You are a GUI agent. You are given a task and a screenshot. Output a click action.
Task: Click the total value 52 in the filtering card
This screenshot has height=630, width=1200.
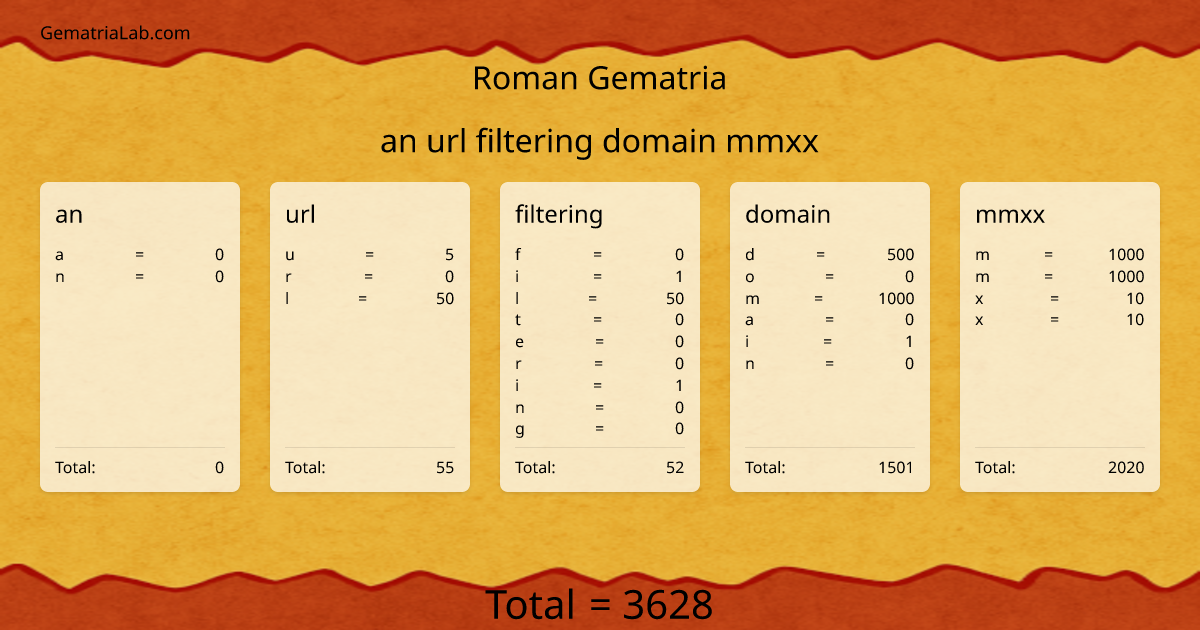click(675, 467)
